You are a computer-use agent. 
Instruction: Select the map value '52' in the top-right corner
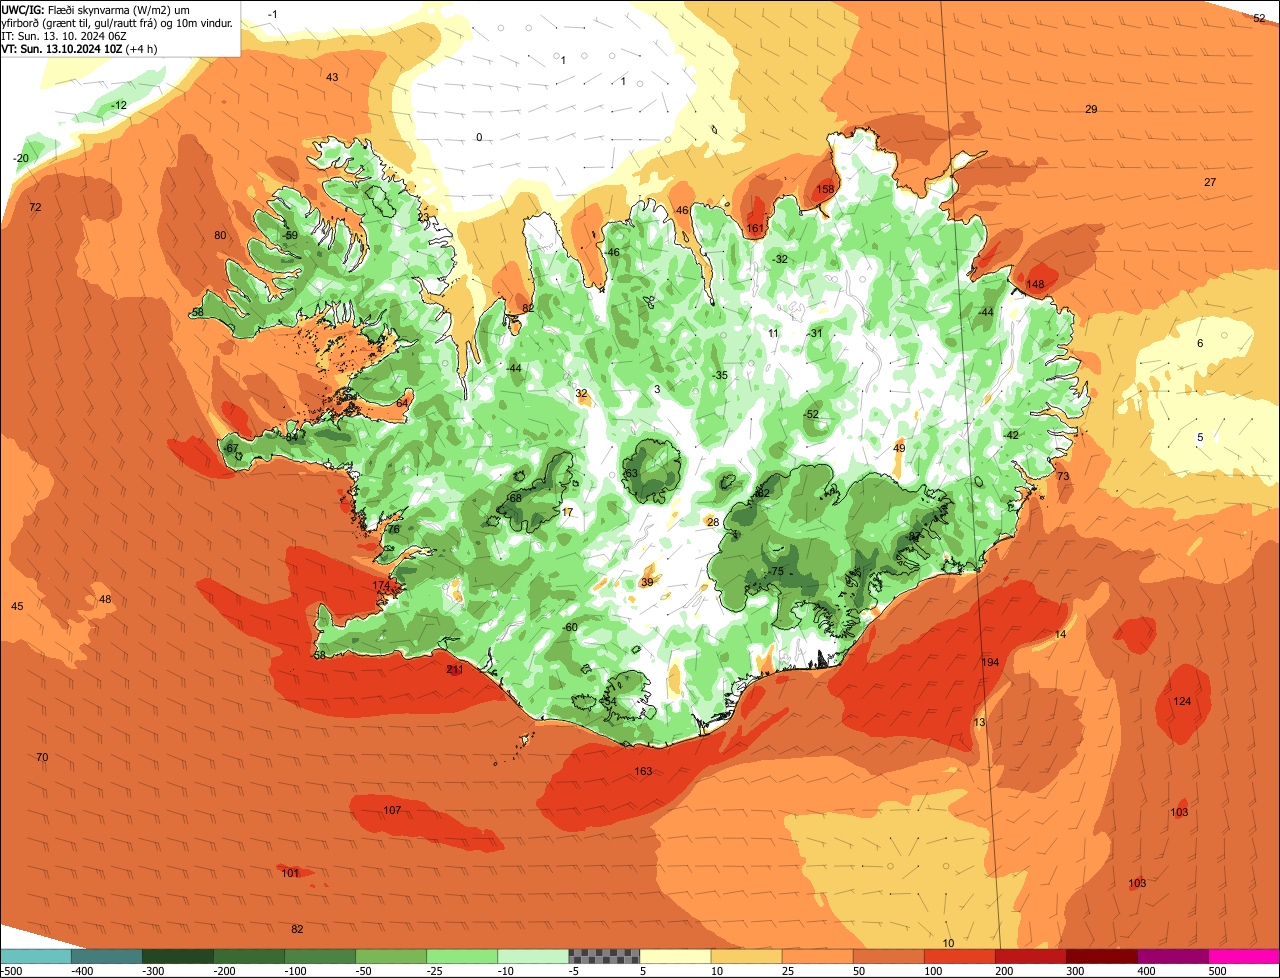click(1259, 18)
